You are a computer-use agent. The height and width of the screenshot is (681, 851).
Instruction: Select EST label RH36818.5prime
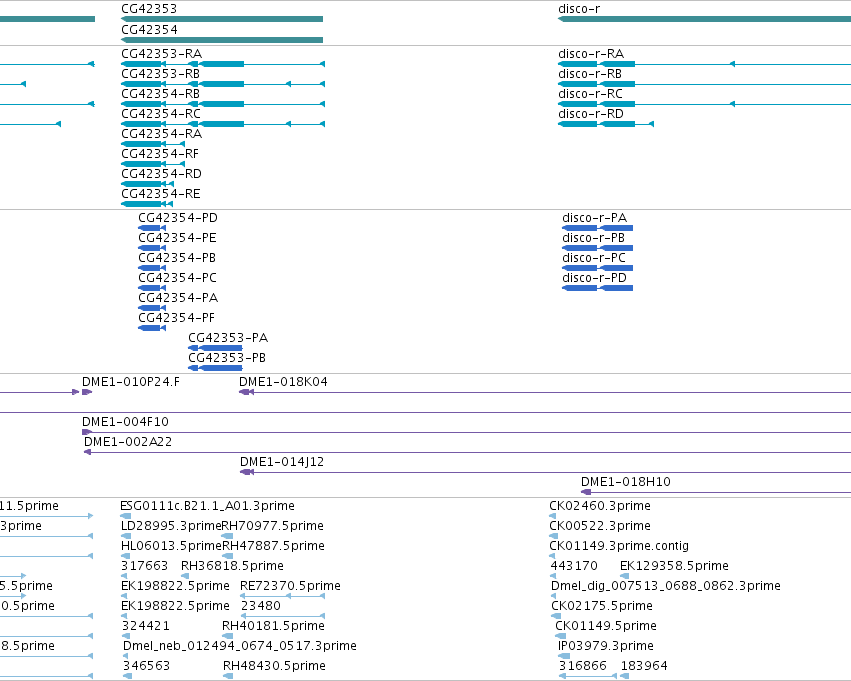(x=232, y=566)
